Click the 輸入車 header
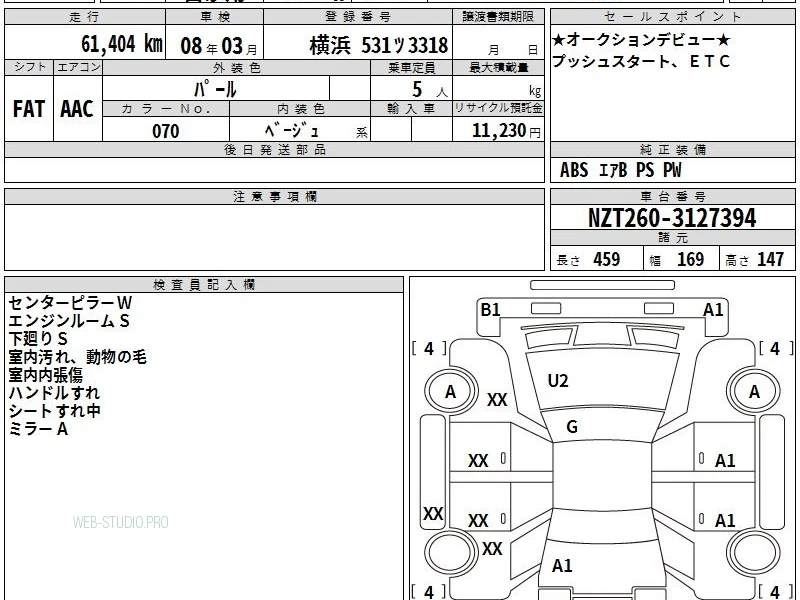Viewport: 800px width, 600px height. pyautogui.click(x=411, y=109)
